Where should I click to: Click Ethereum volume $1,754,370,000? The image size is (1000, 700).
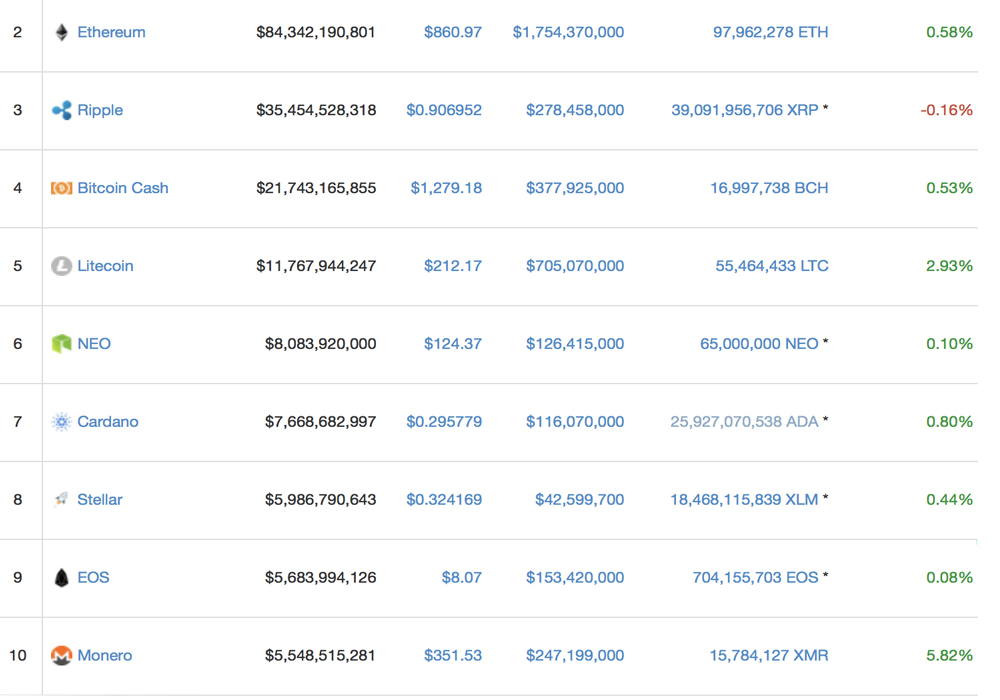tap(568, 32)
